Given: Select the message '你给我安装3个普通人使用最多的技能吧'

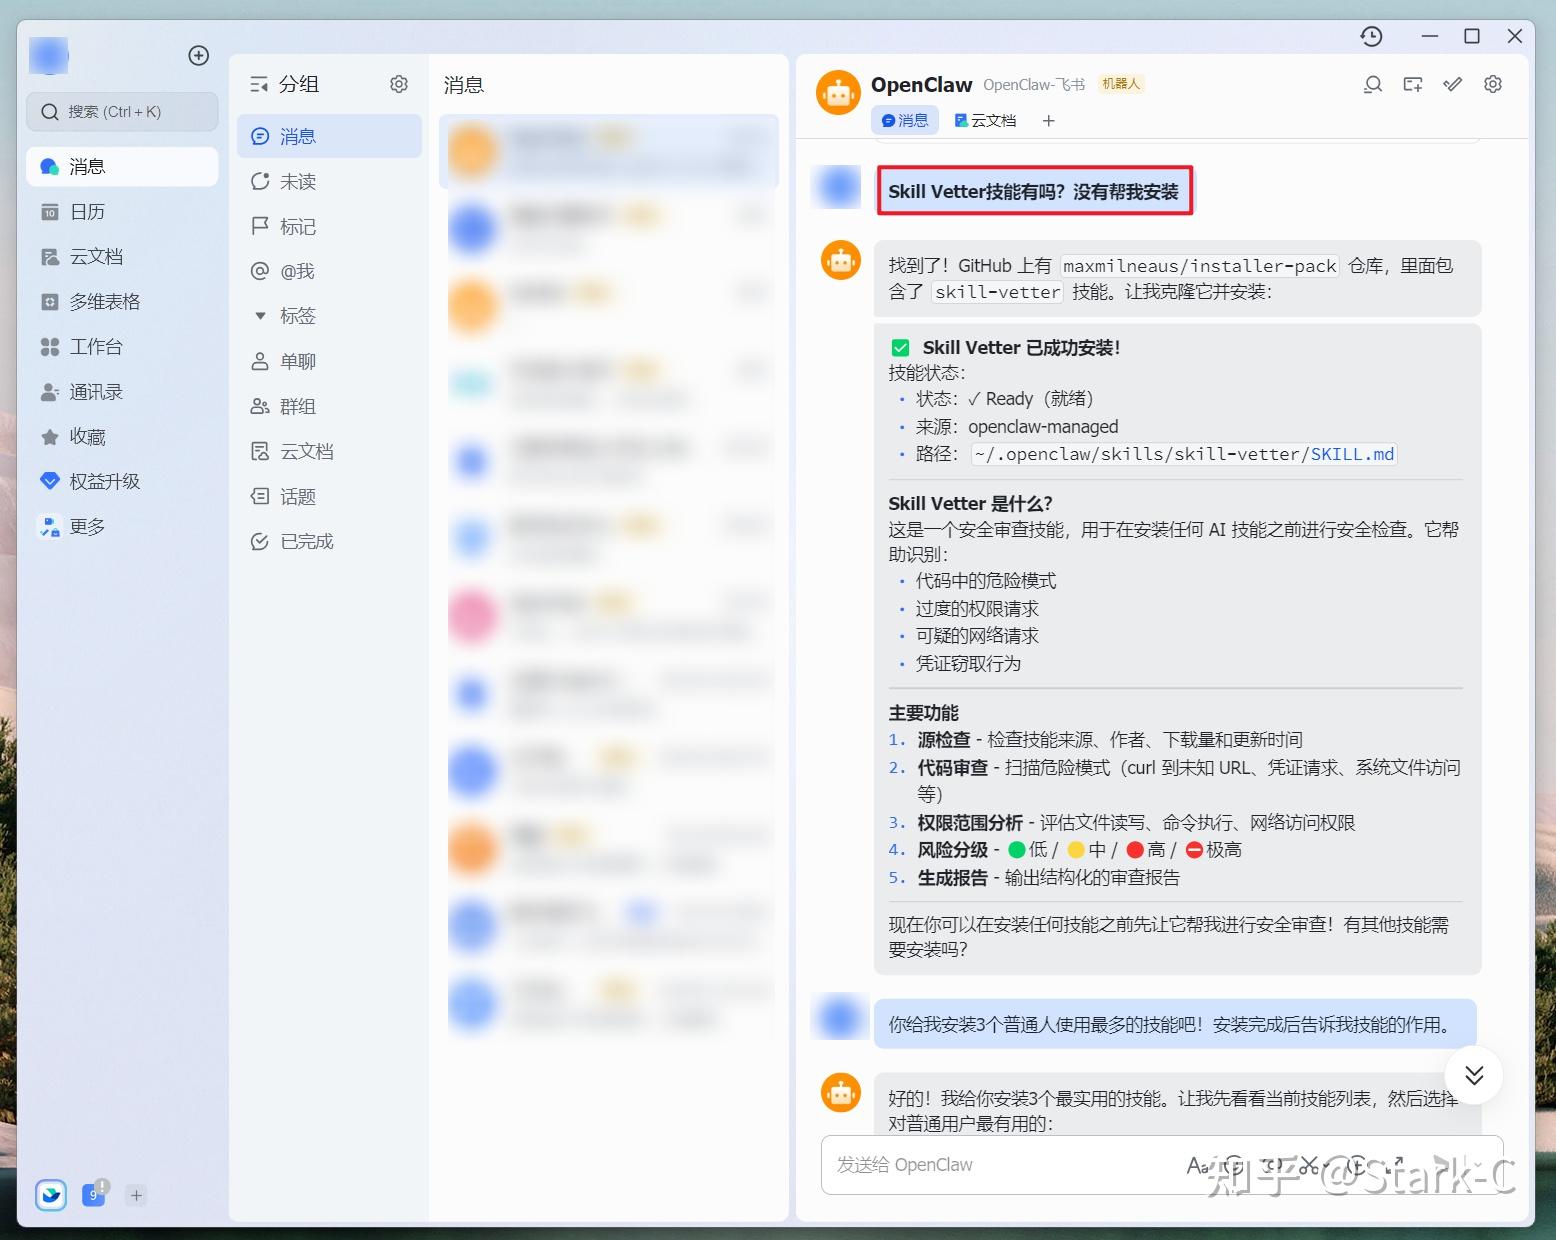Looking at the screenshot, I should coord(1175,1024).
